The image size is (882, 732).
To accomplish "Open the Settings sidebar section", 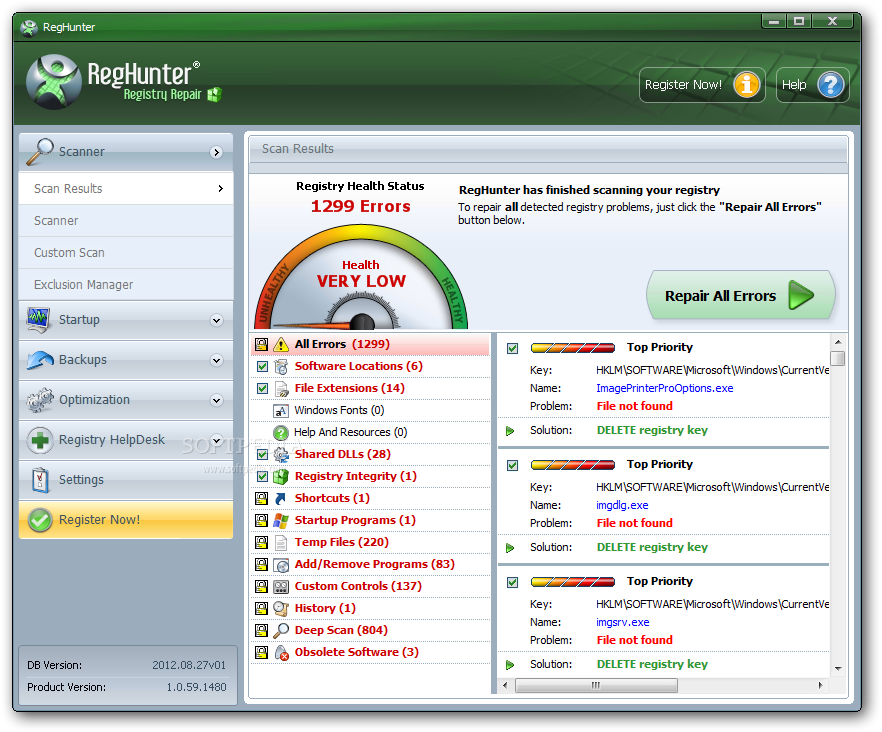I will (x=126, y=480).
